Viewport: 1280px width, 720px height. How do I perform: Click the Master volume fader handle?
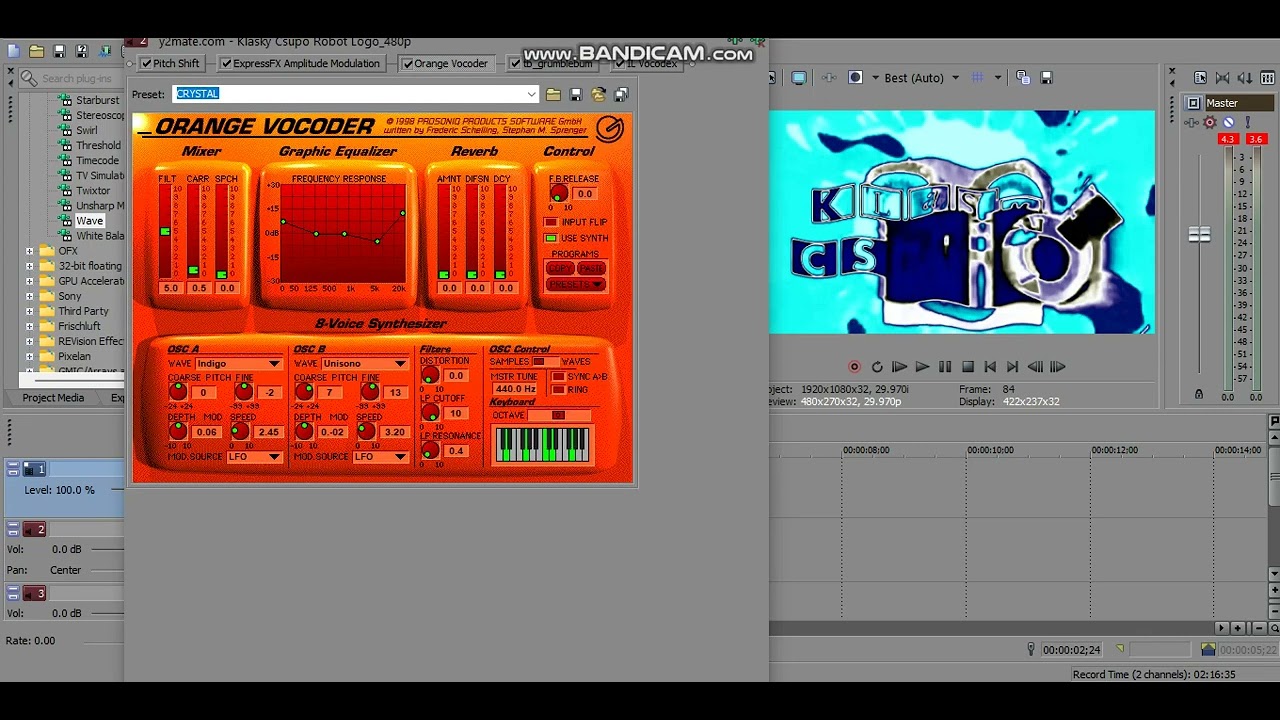1199,235
